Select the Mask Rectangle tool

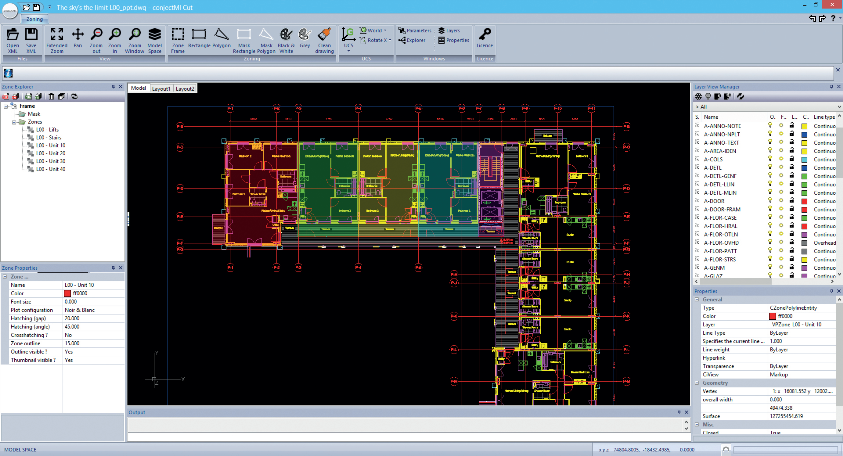244,40
